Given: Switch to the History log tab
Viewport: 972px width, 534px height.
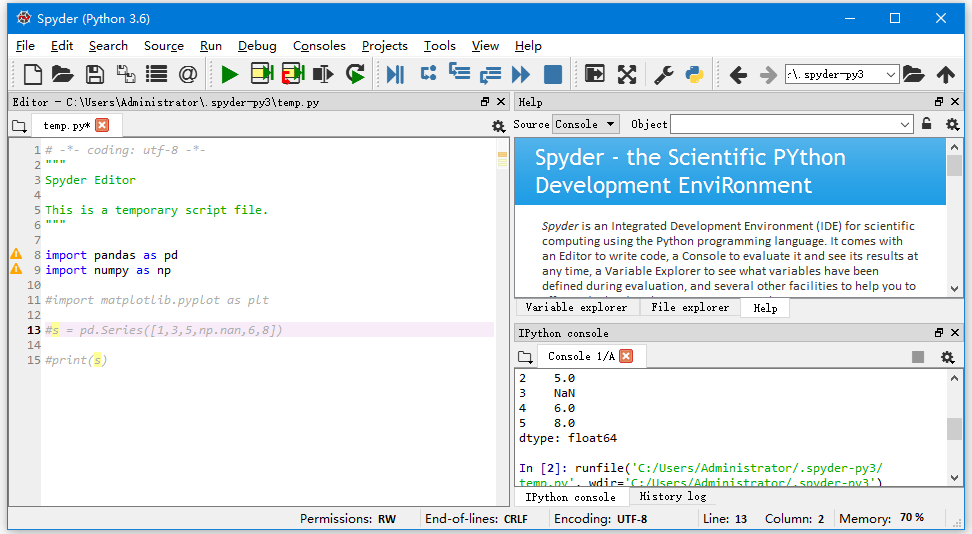Looking at the screenshot, I should click(672, 496).
